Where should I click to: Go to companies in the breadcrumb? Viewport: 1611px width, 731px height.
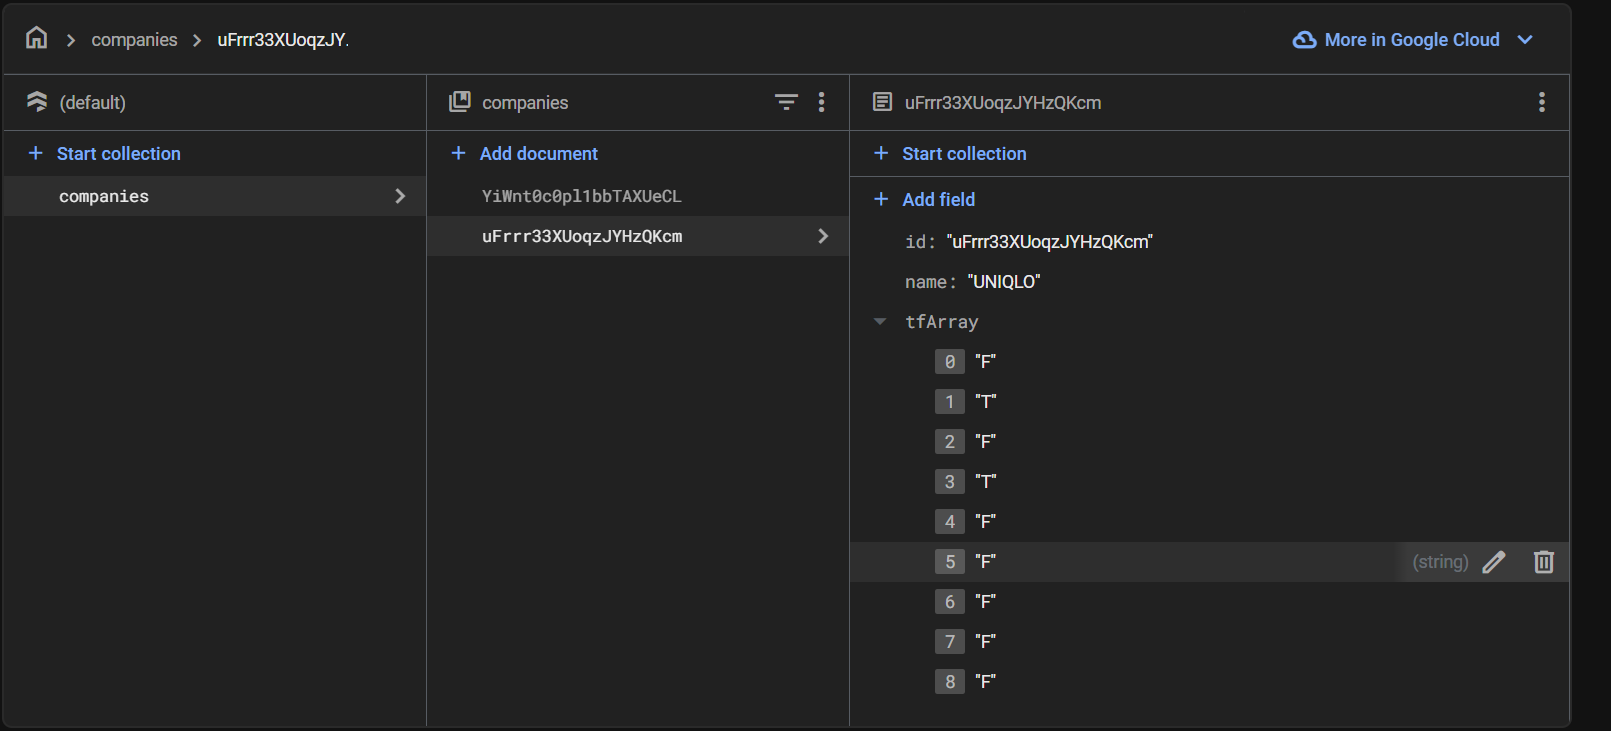(x=134, y=40)
